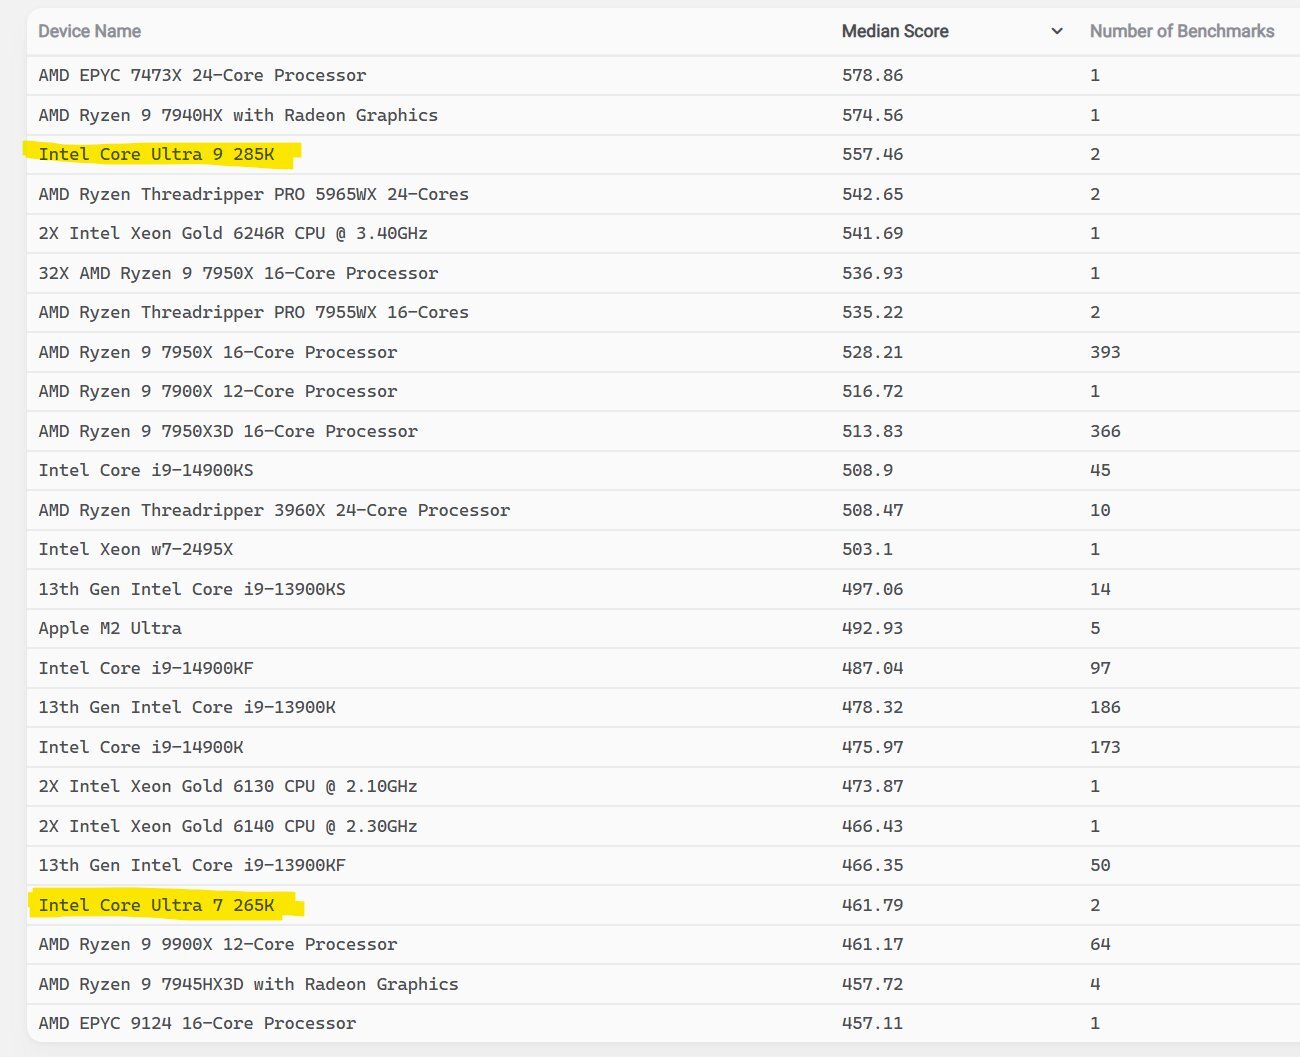Click the 393 benchmarks count cell
The image size is (1300, 1057).
point(1105,352)
